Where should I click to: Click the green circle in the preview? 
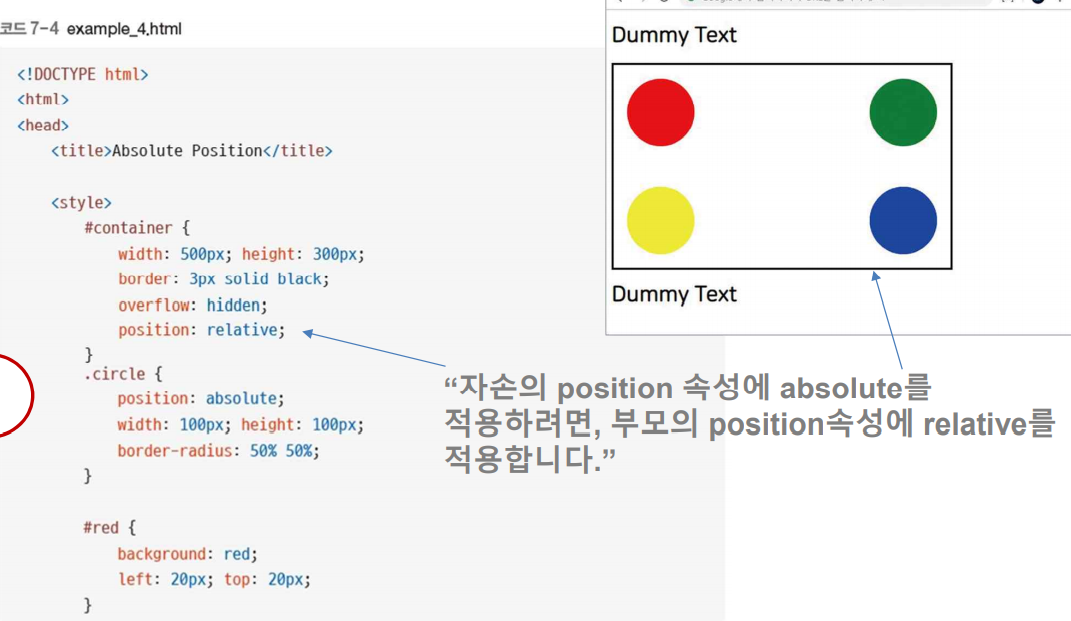tap(903, 112)
